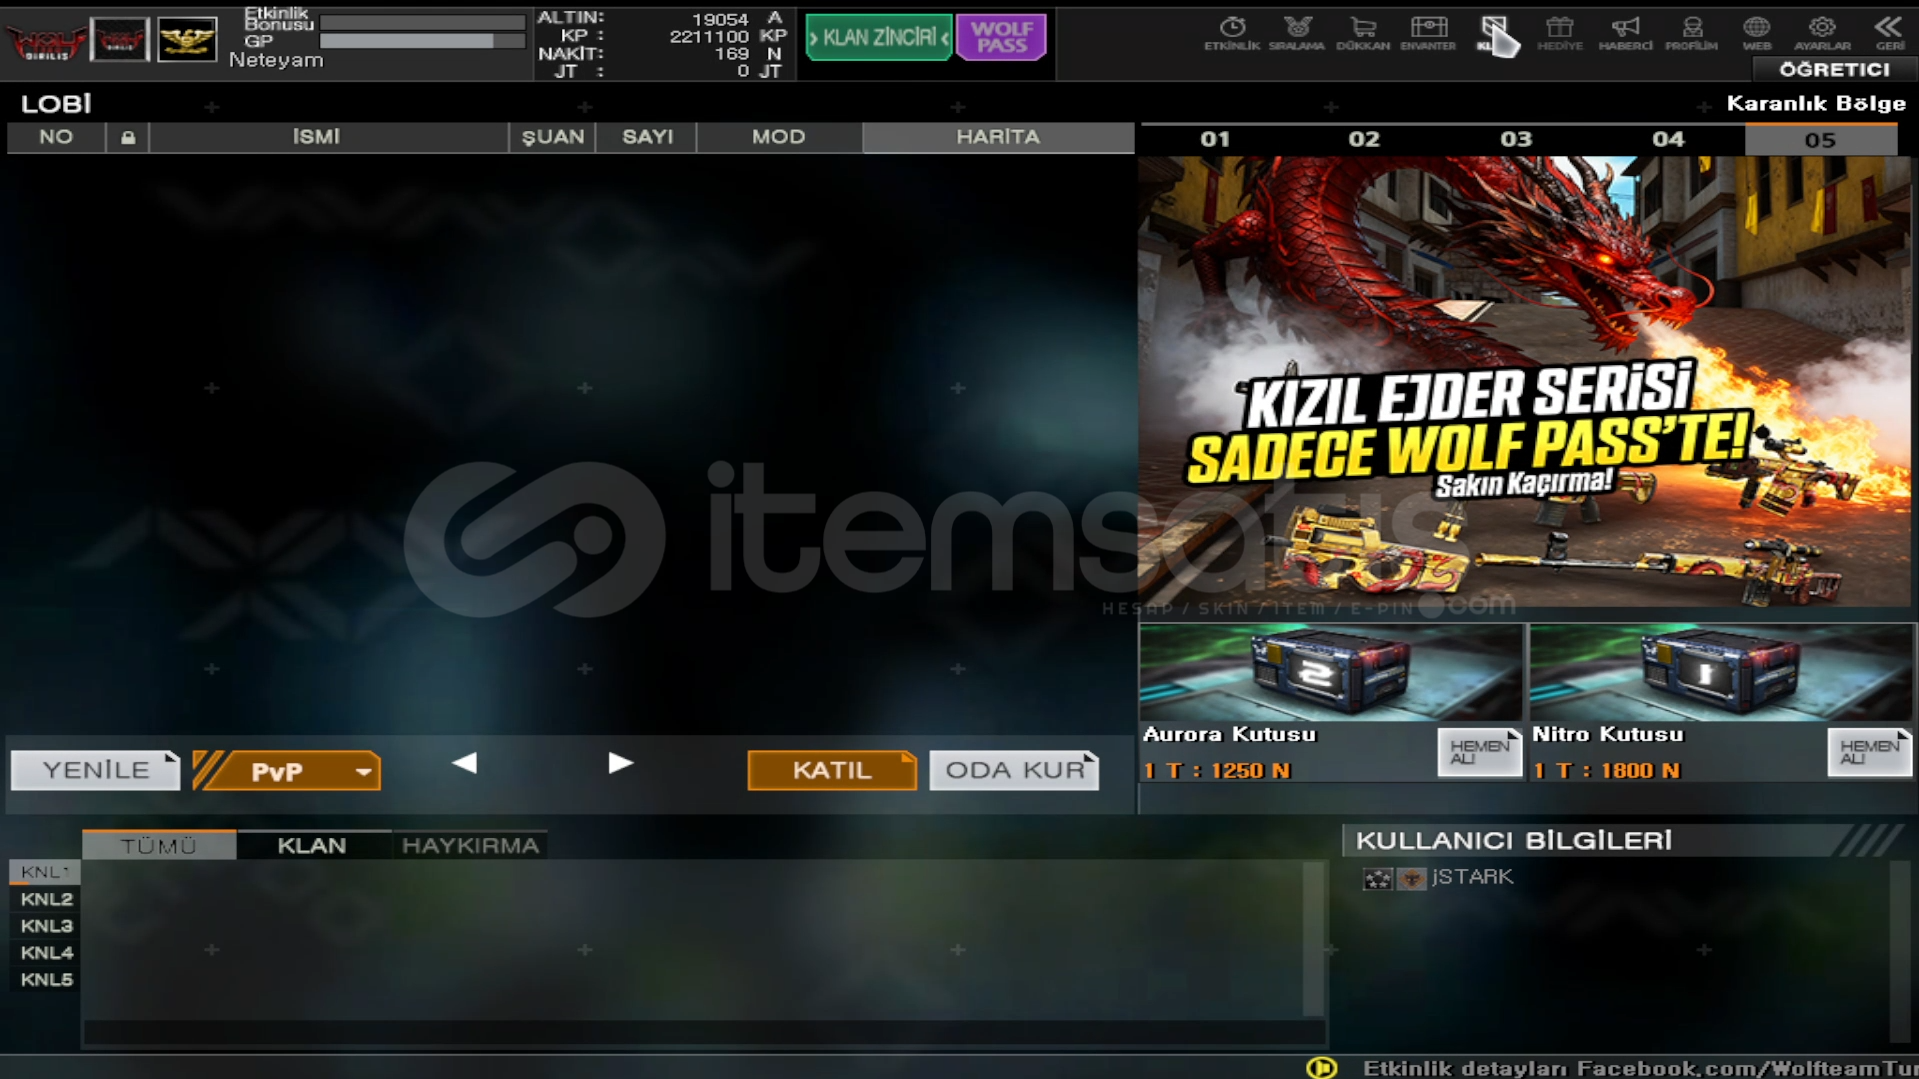Open the Profilim profile icon
The width and height of the screenshot is (1919, 1079).
1691,33
